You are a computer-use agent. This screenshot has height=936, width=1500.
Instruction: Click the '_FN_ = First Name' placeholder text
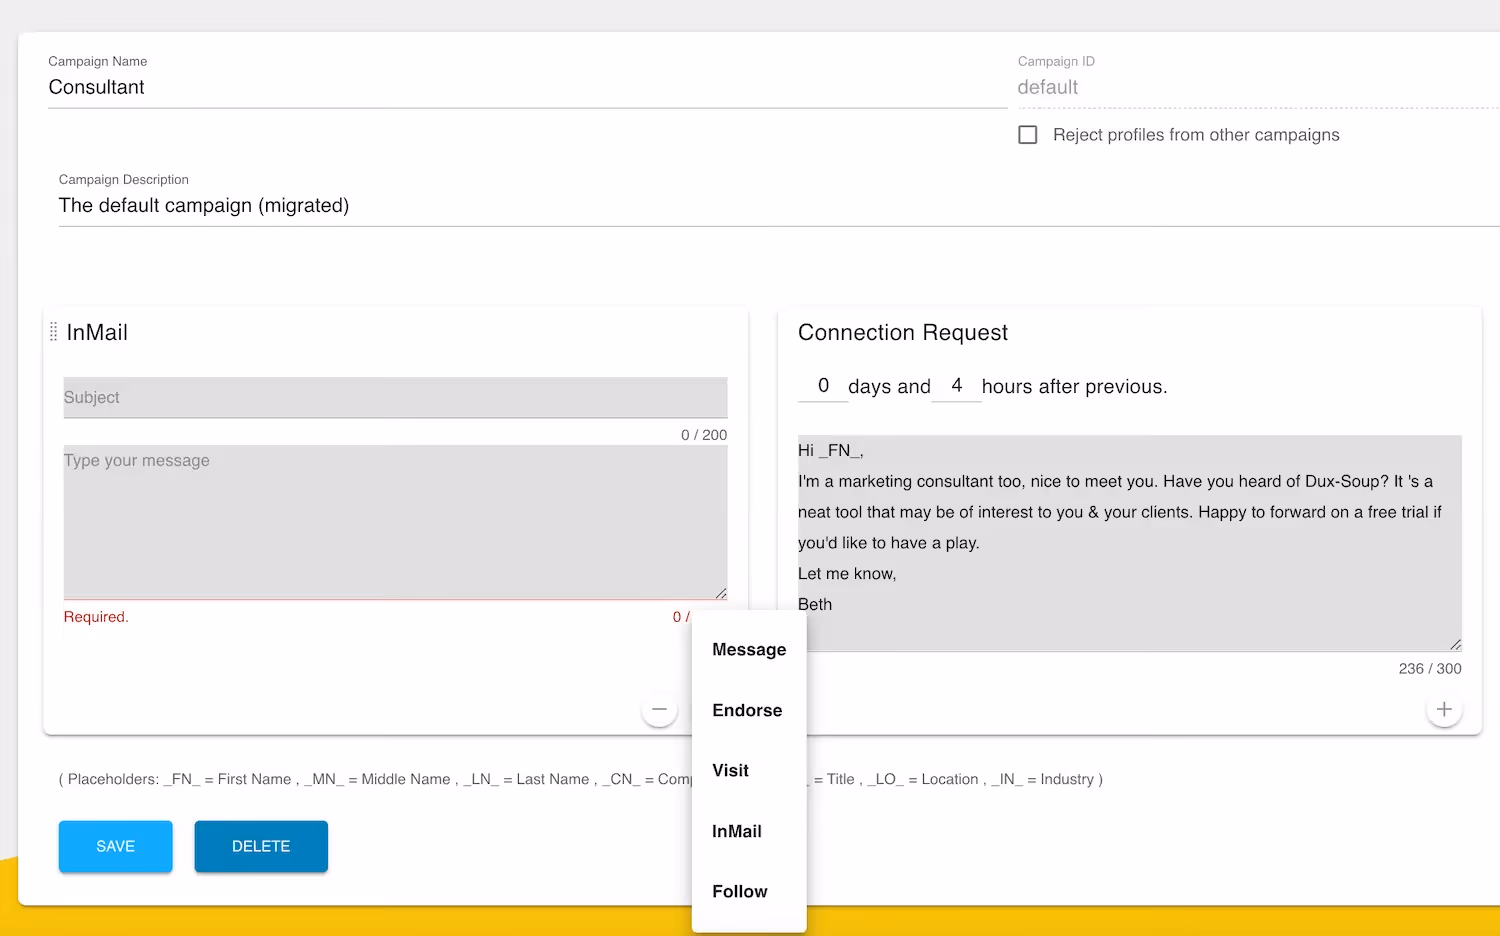pos(229,779)
